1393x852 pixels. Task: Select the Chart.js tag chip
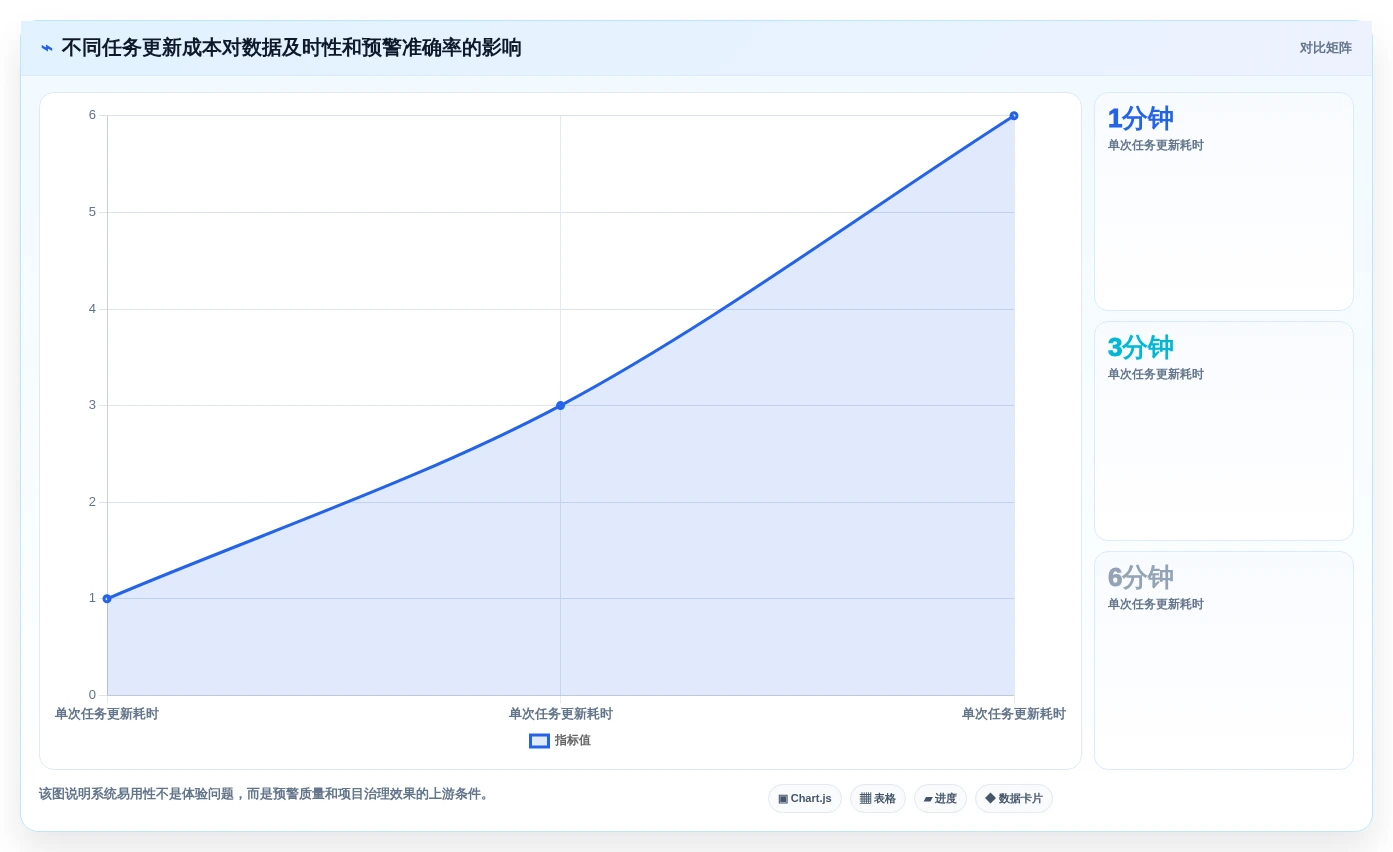[x=805, y=799]
